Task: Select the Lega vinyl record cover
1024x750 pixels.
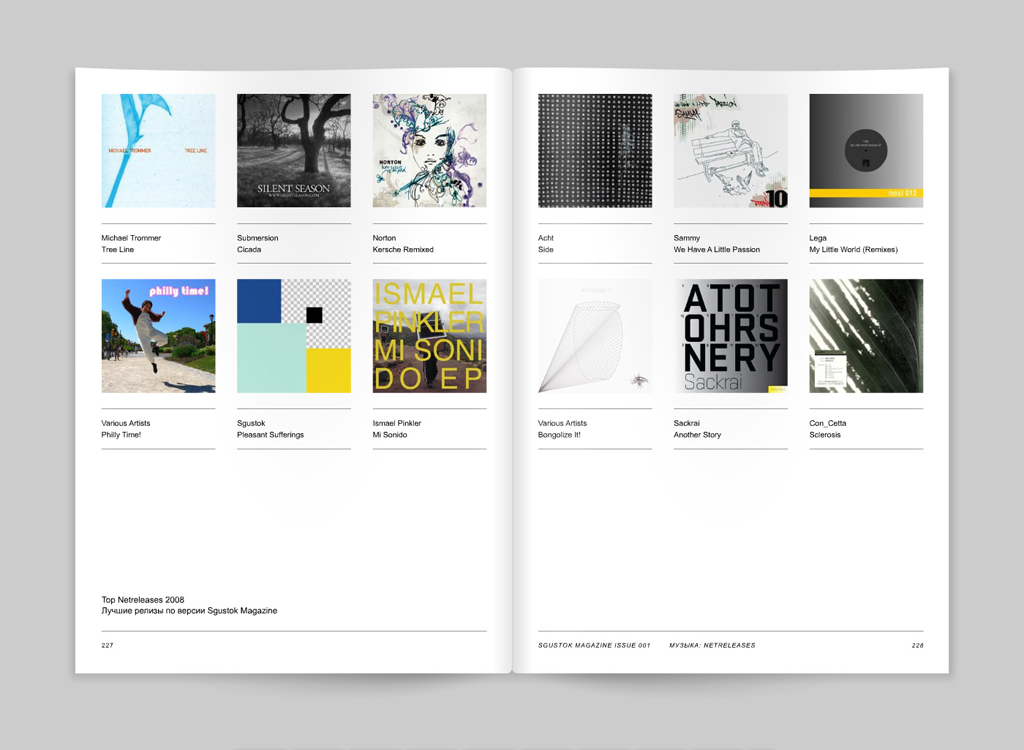Action: [x=866, y=151]
